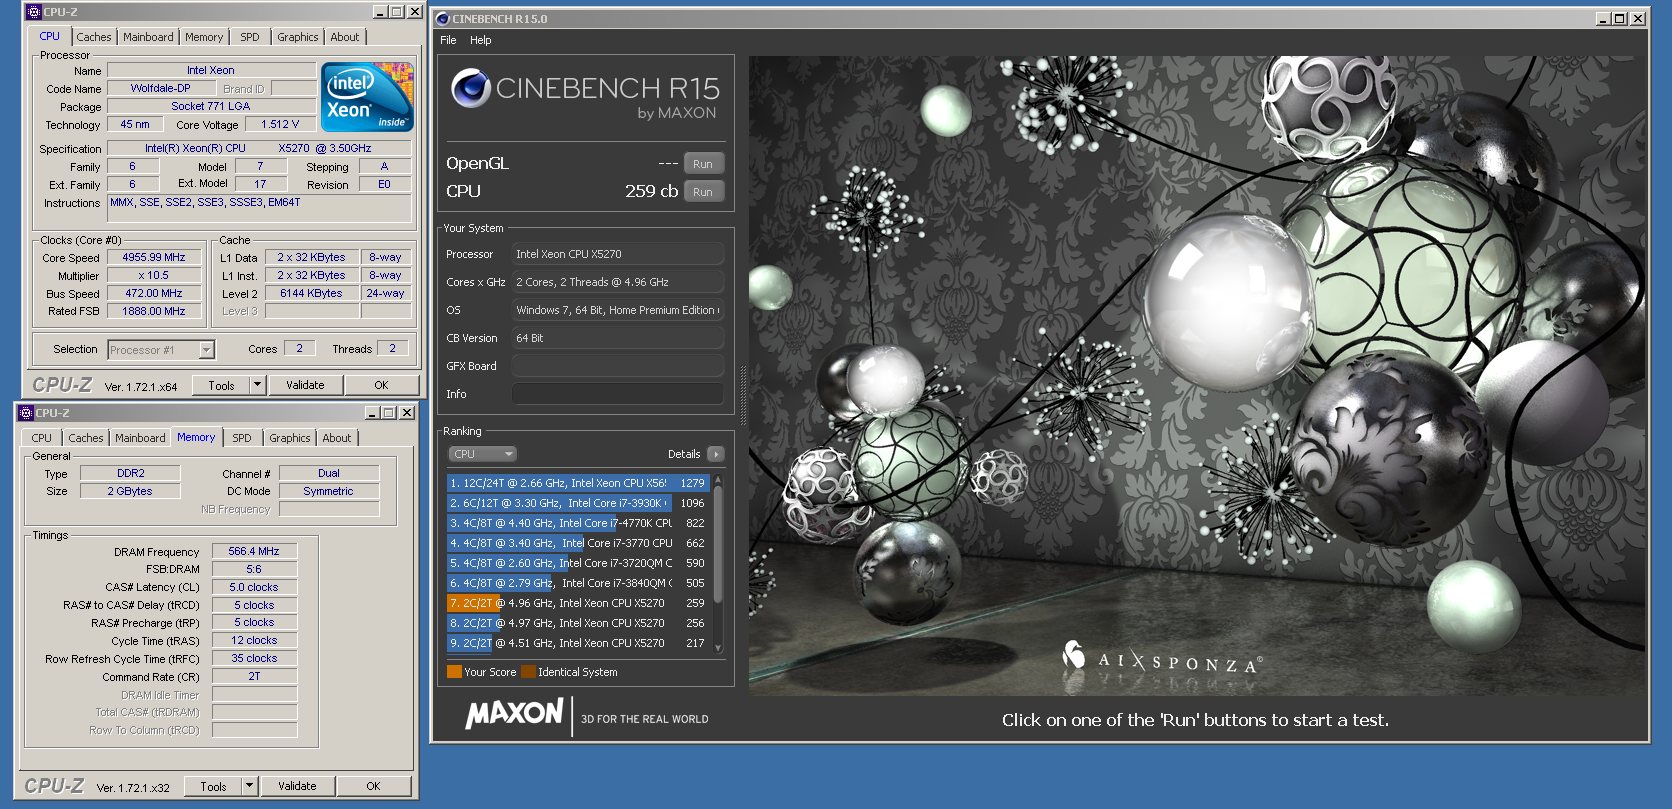Switch to Graphics tab in top CPU-Z
Screen dimensions: 1672x809
point(298,37)
